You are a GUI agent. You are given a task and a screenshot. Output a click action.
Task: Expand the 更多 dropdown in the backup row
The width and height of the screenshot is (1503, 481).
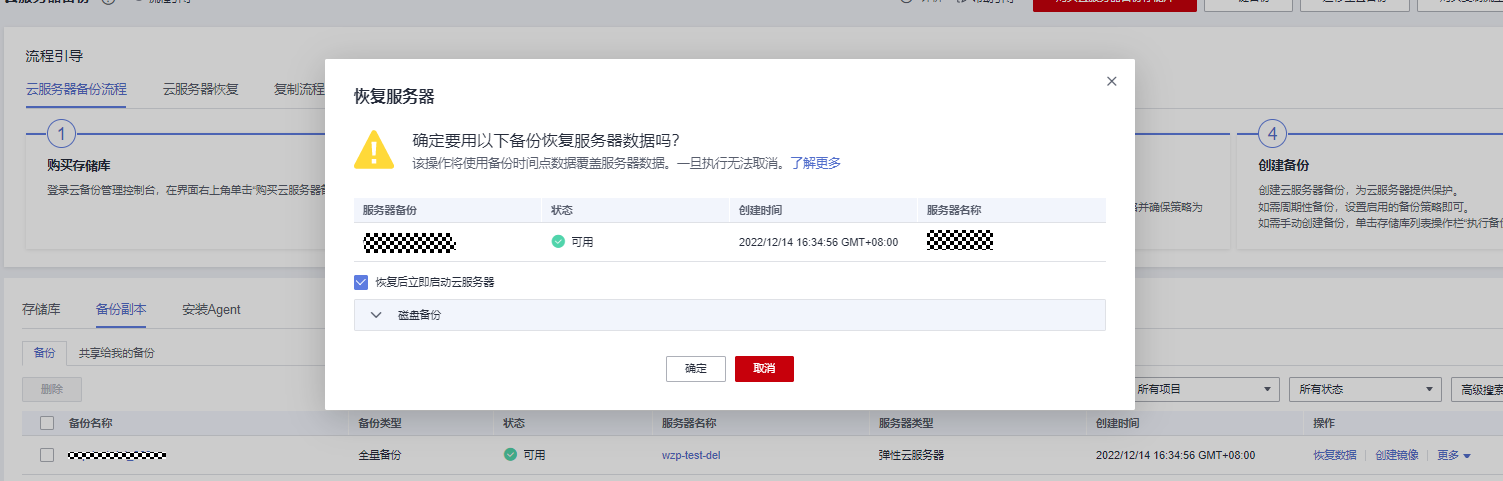click(1454, 455)
